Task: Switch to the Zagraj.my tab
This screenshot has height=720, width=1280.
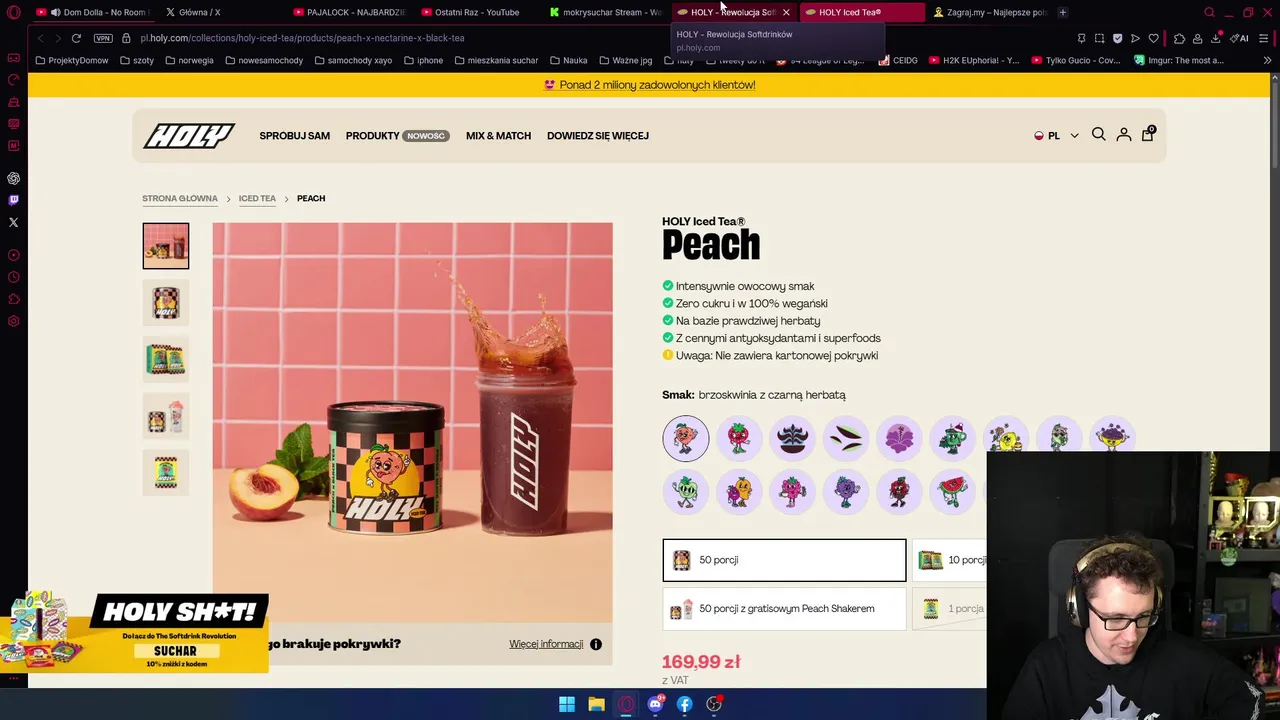Action: [990, 12]
